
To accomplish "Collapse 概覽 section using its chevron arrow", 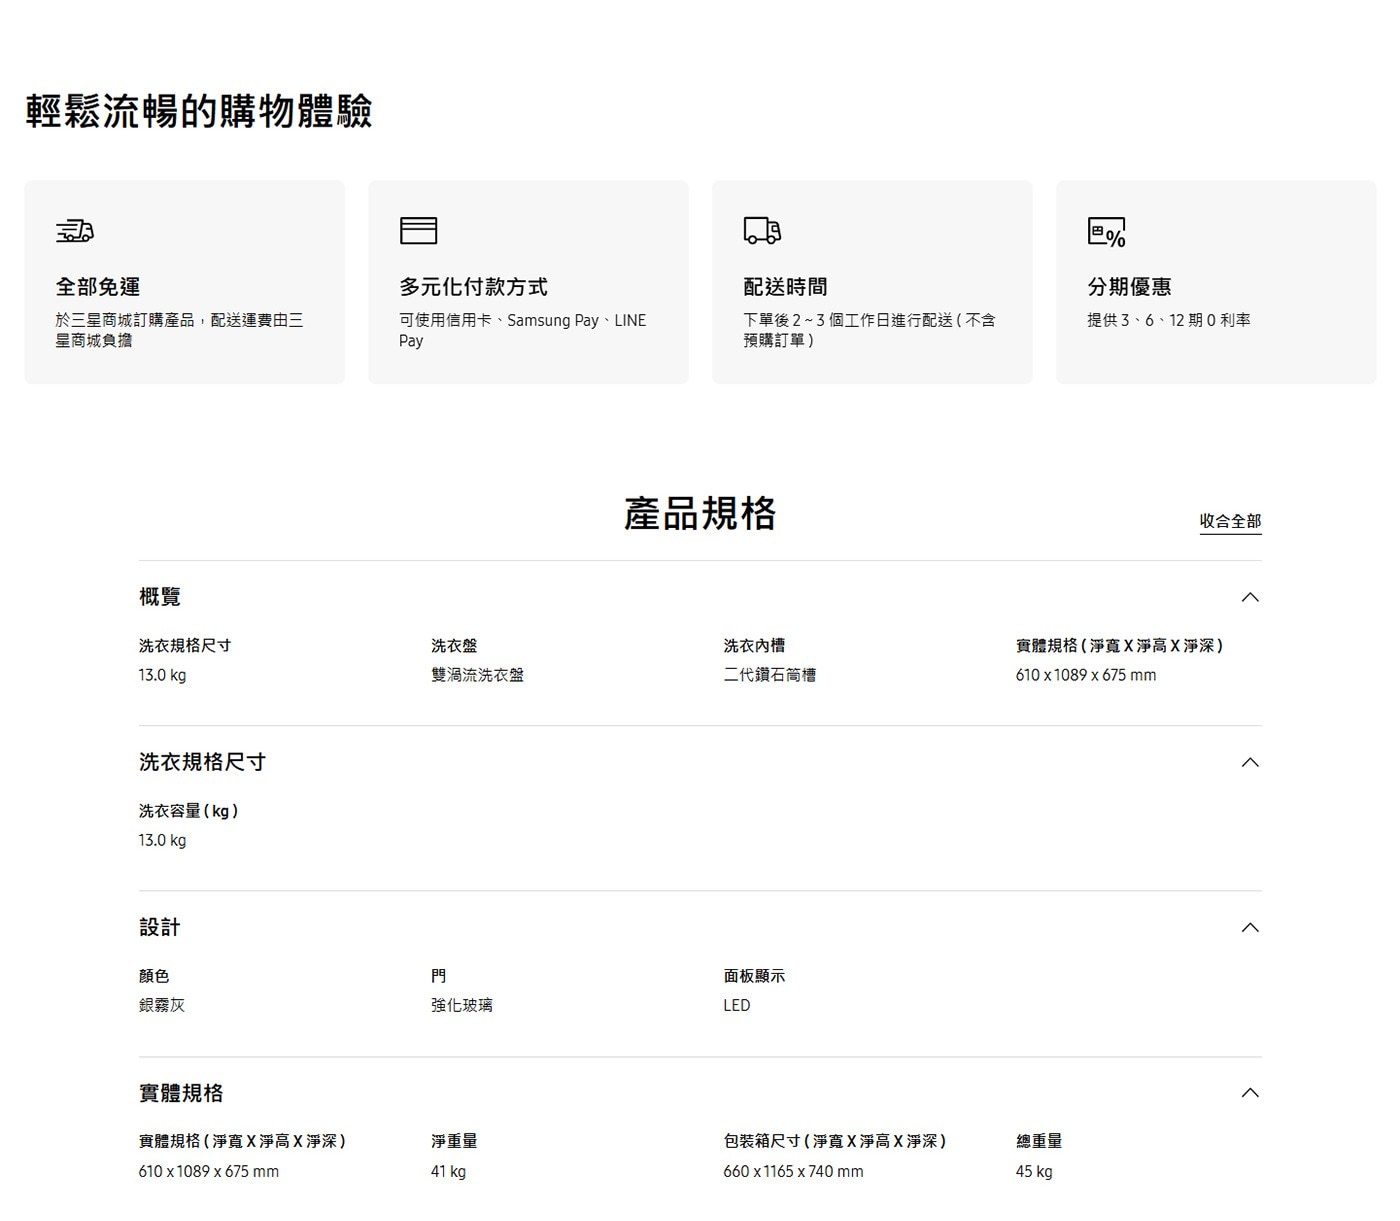I will point(1249,597).
